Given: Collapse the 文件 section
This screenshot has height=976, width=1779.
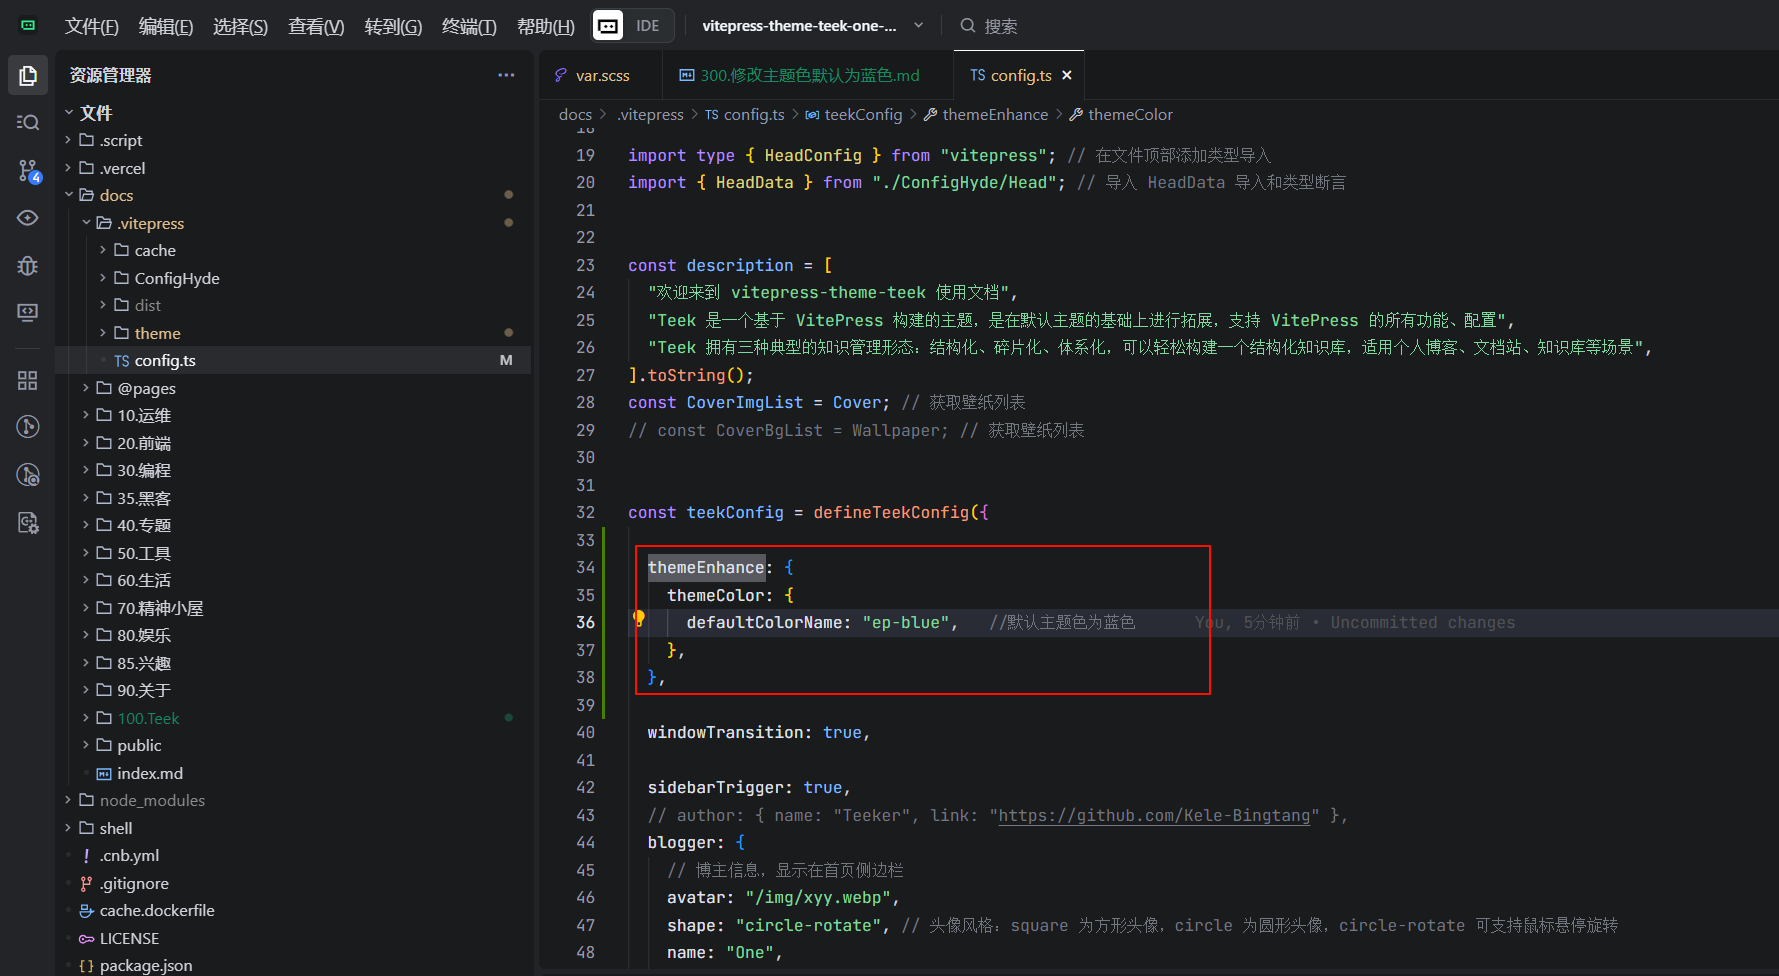Looking at the screenshot, I should pos(69,112).
